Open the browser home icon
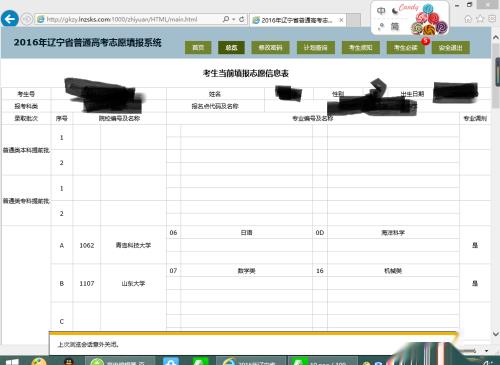This screenshot has height=365, width=500. tap(468, 19)
